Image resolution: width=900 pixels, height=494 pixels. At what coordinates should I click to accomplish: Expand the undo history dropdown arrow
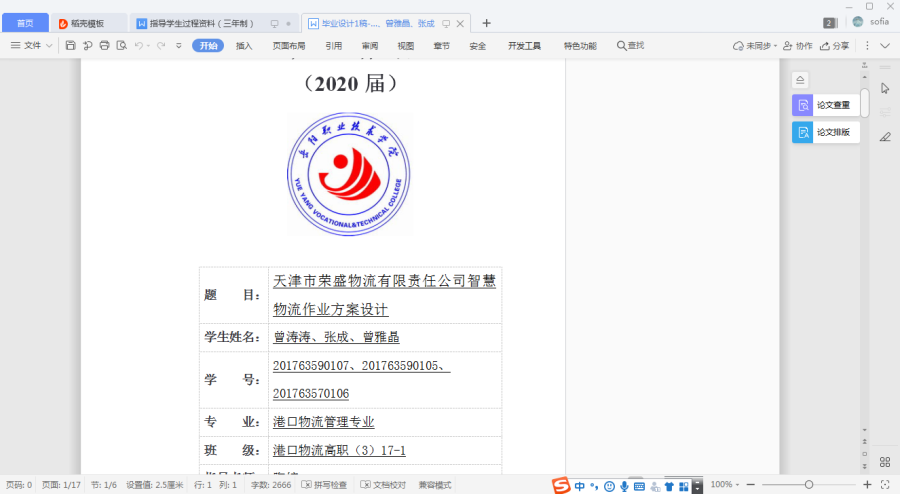148,45
